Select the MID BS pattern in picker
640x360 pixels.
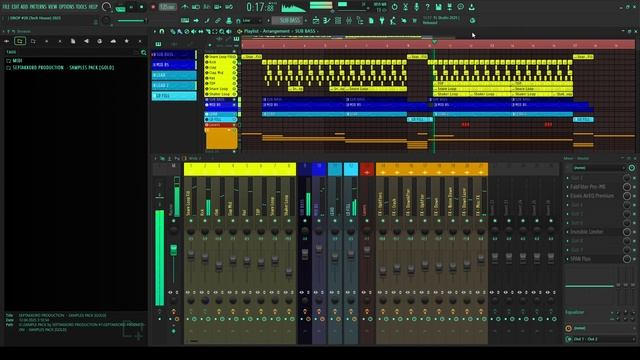pyautogui.click(x=174, y=64)
